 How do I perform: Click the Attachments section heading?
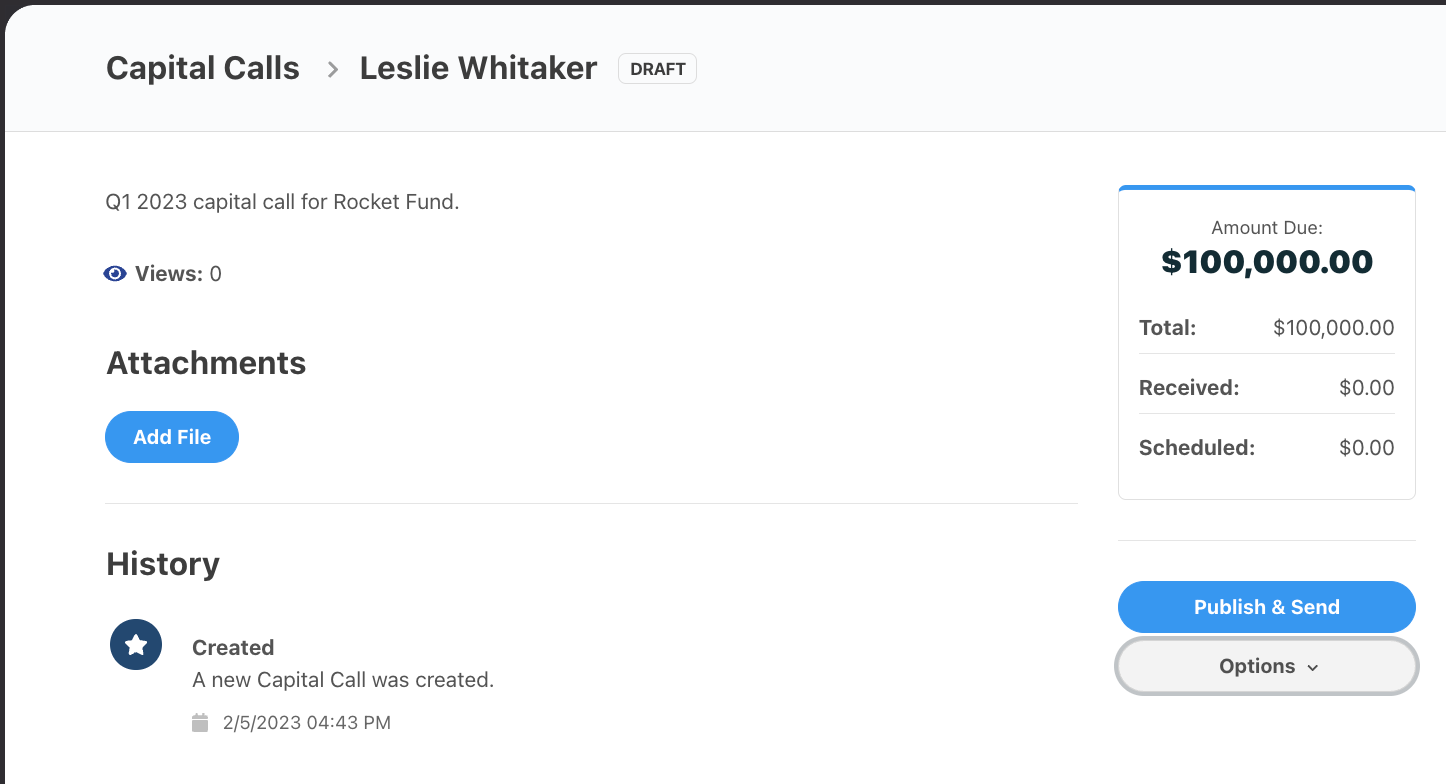click(206, 363)
